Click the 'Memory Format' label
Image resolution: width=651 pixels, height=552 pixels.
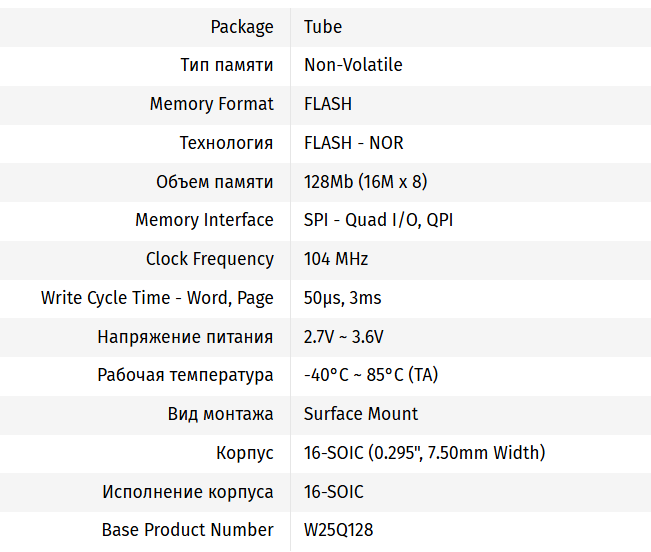click(x=211, y=104)
